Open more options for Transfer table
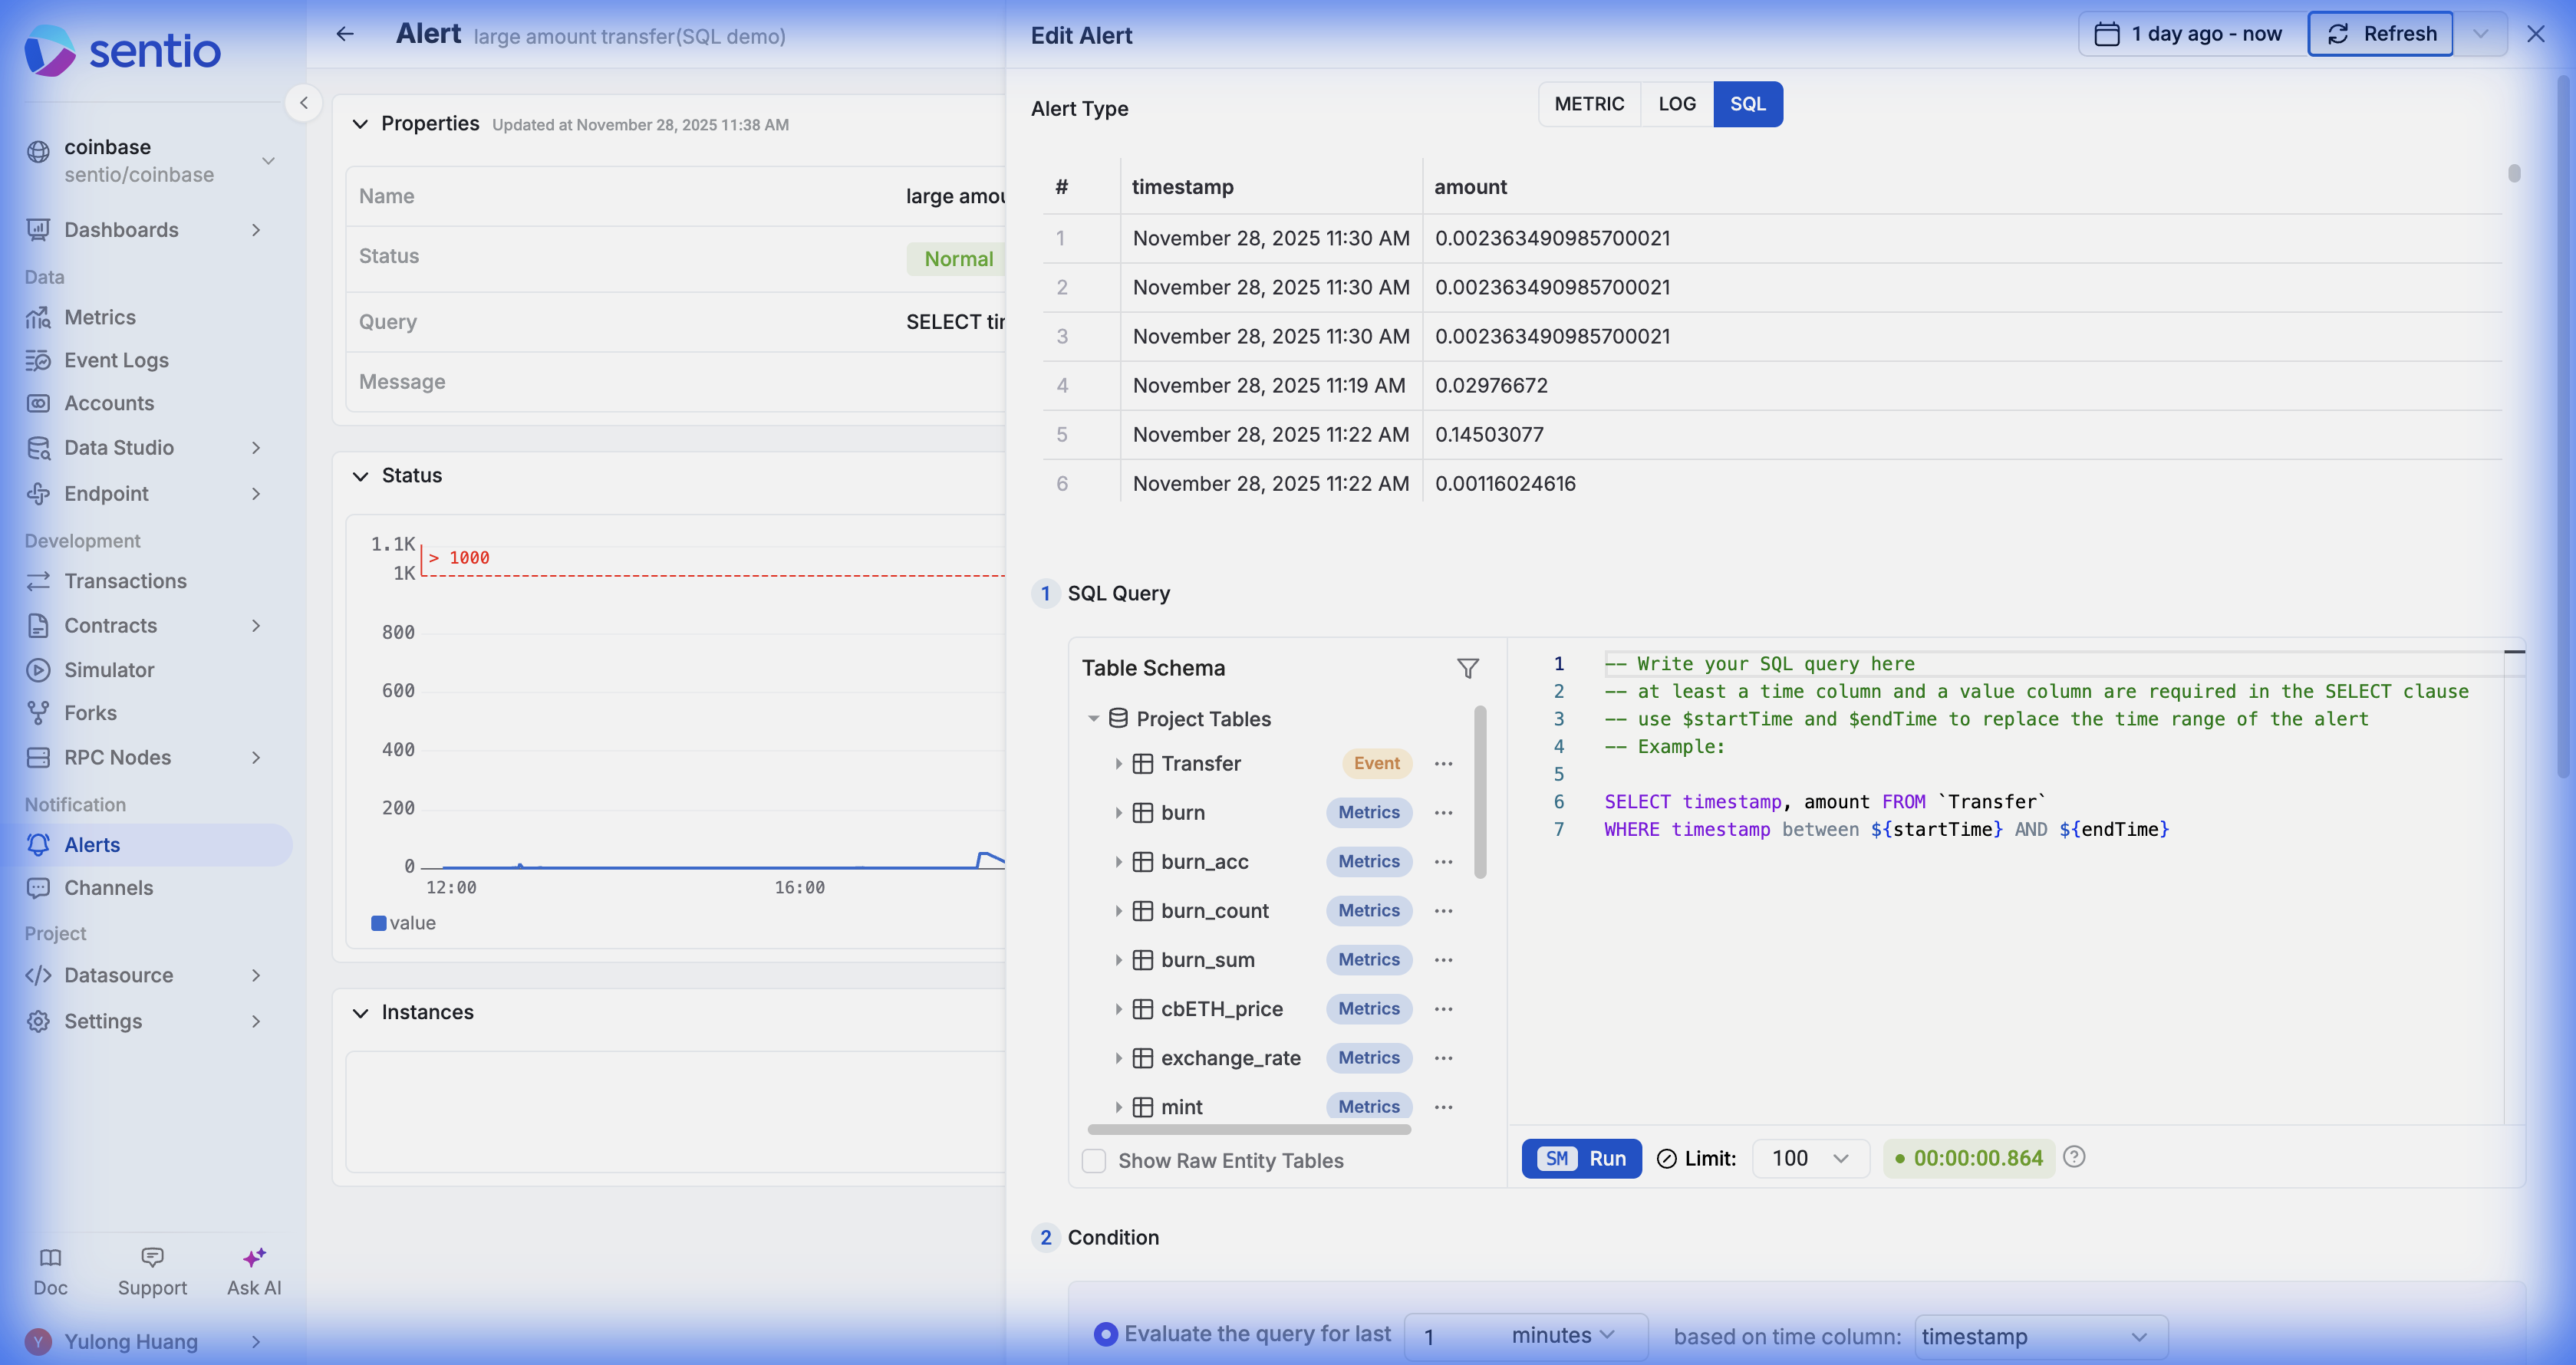 tap(1443, 764)
